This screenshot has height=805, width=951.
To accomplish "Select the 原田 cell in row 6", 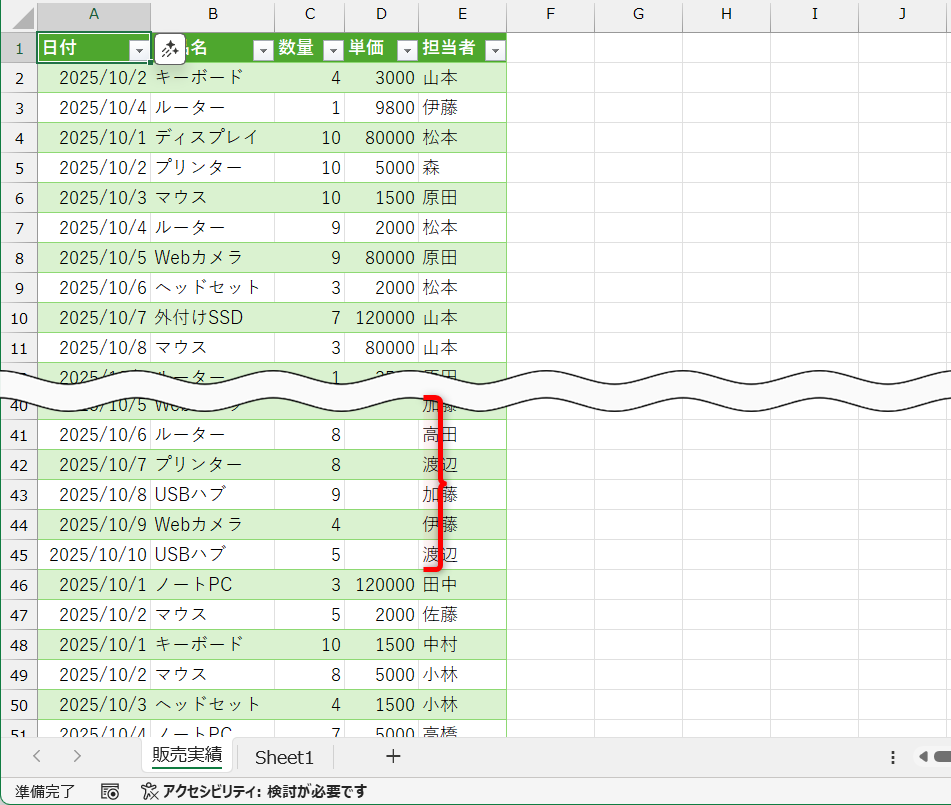I will click(462, 198).
